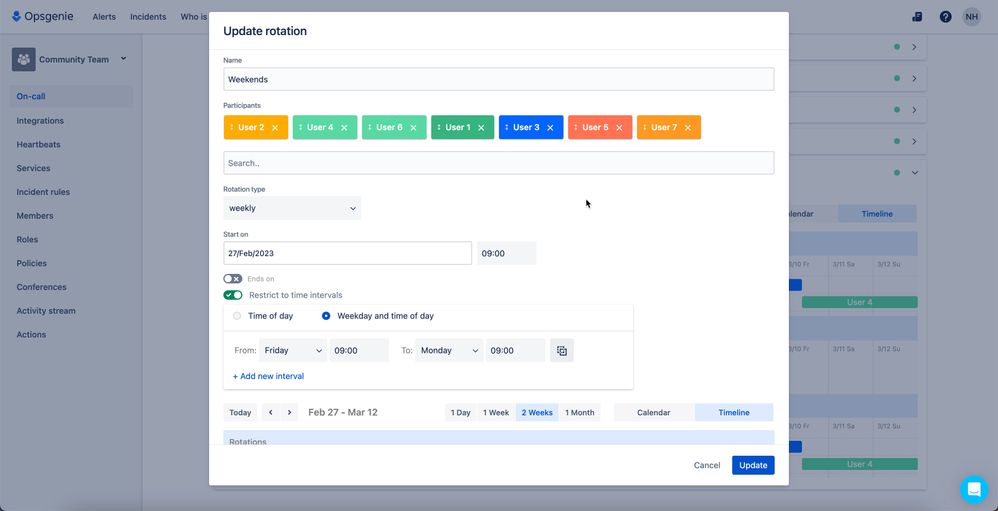The image size is (998, 511).
Task: Cancel the rotation update
Action: [x=707, y=465]
